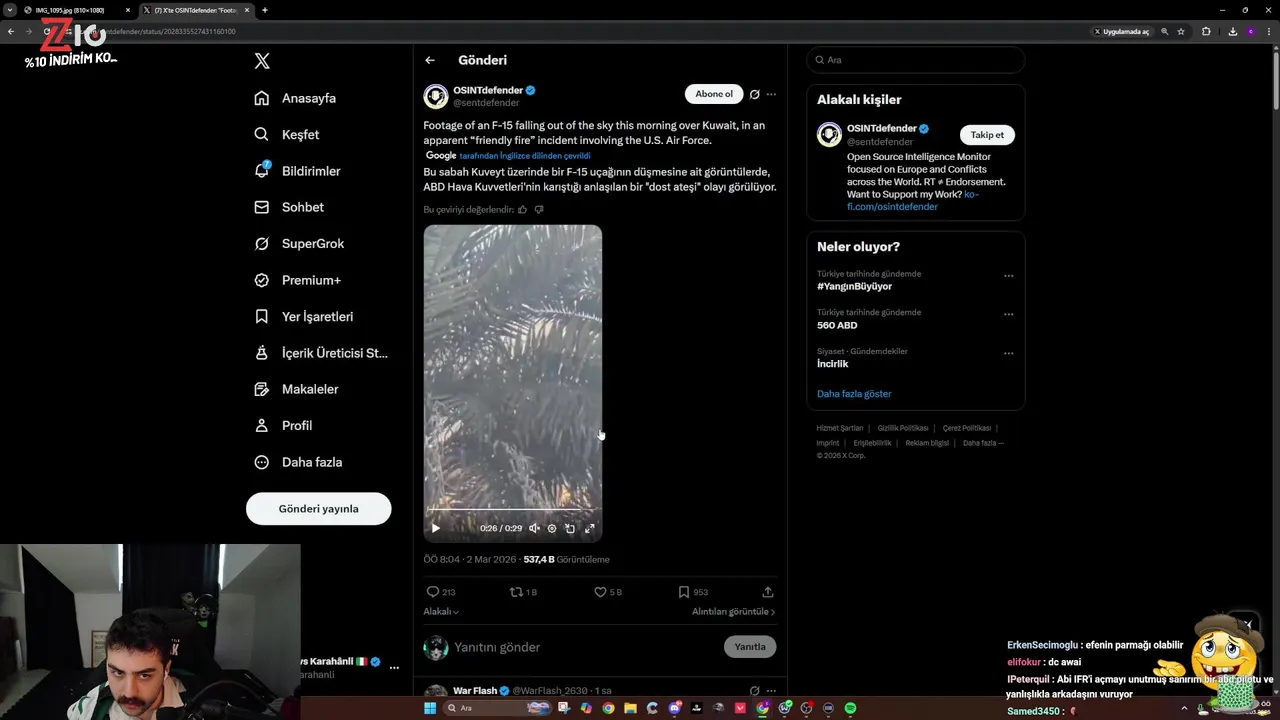Viewport: 1280px width, 720px height.
Task: Click the Gizlilik Politikası footer link
Action: 903,428
